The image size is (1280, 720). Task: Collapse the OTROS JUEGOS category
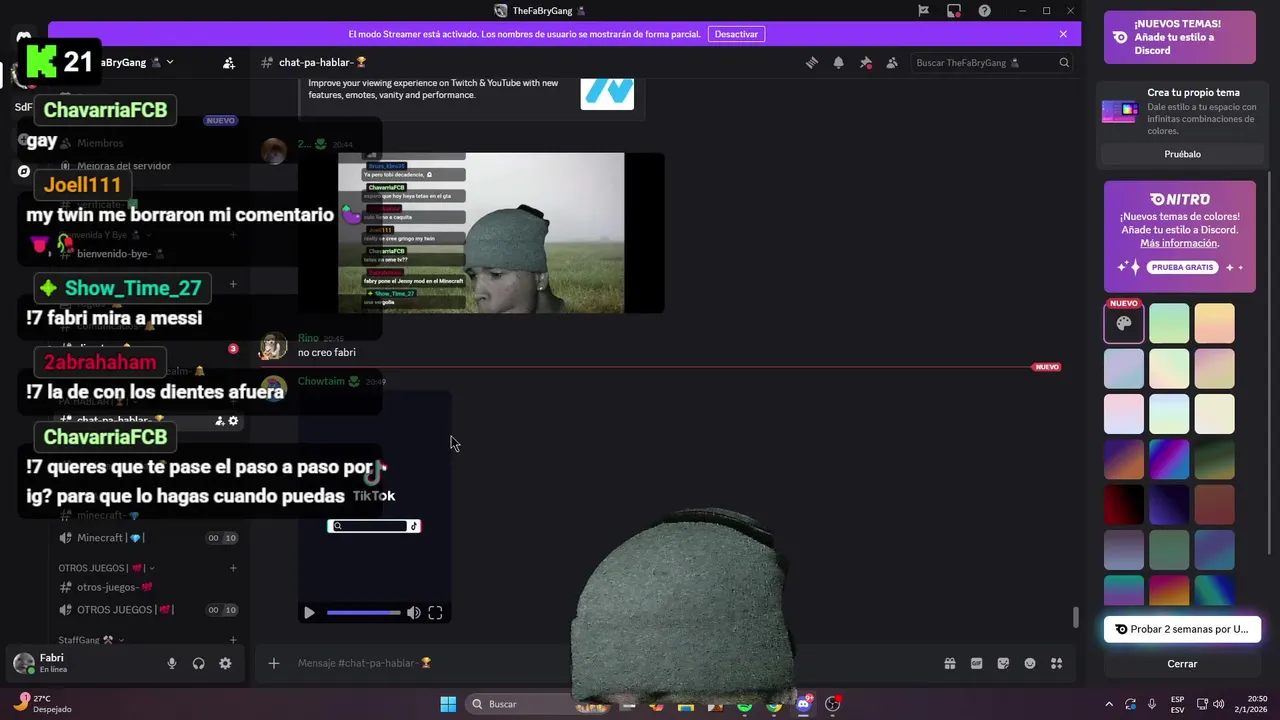point(106,568)
